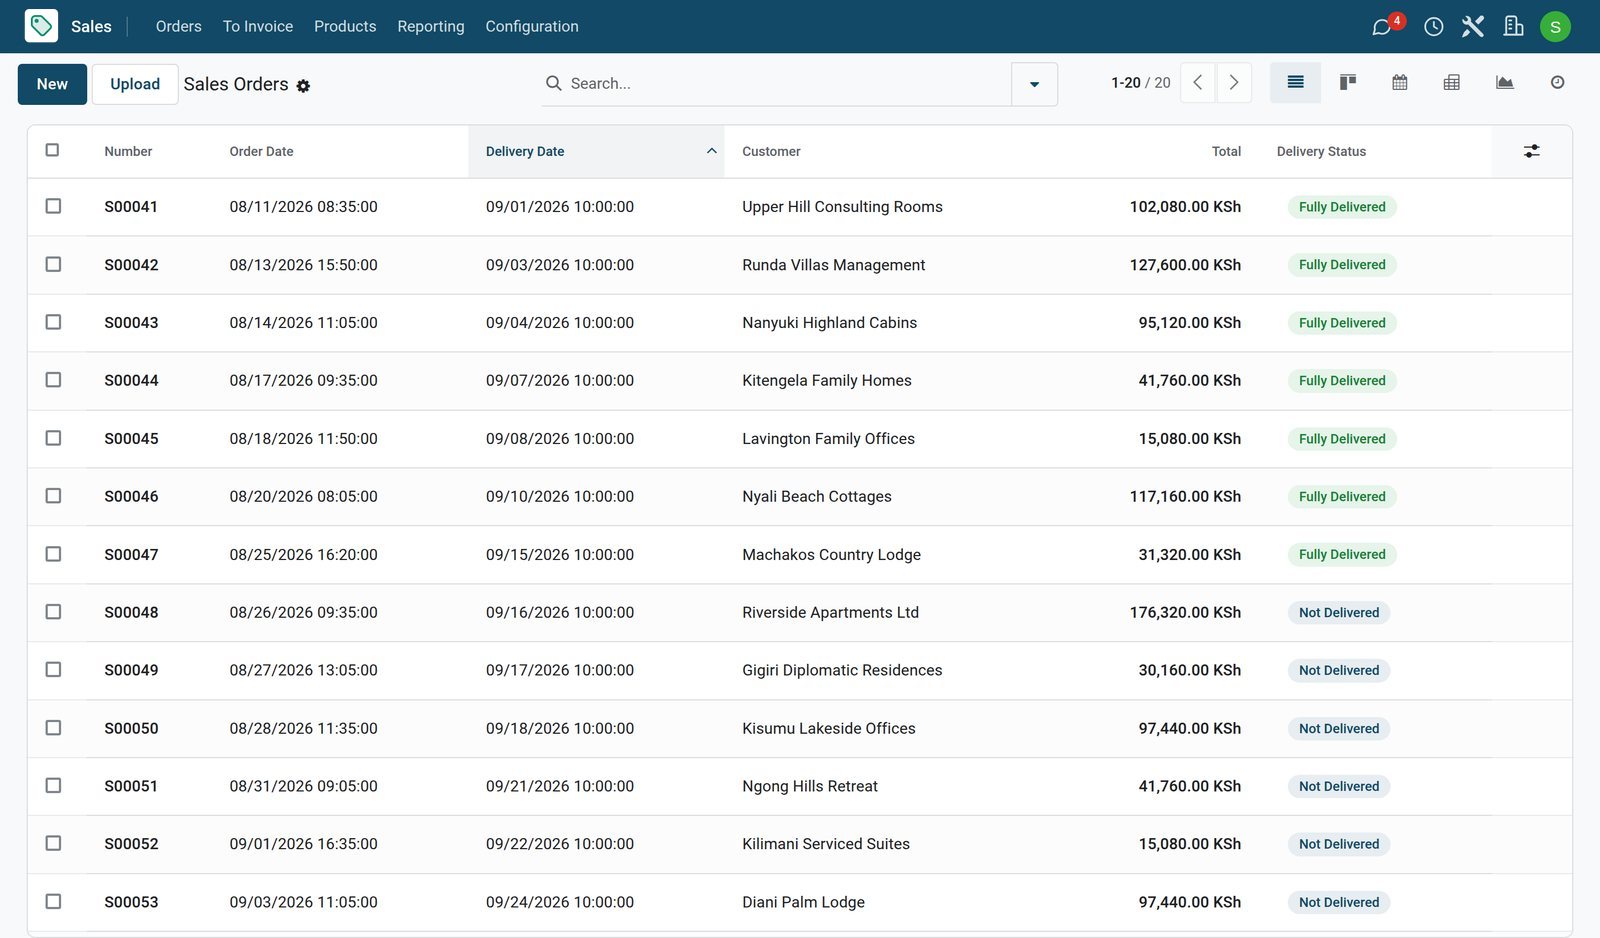Select checkbox for order S00053
The image size is (1600, 938).
coord(53,902)
